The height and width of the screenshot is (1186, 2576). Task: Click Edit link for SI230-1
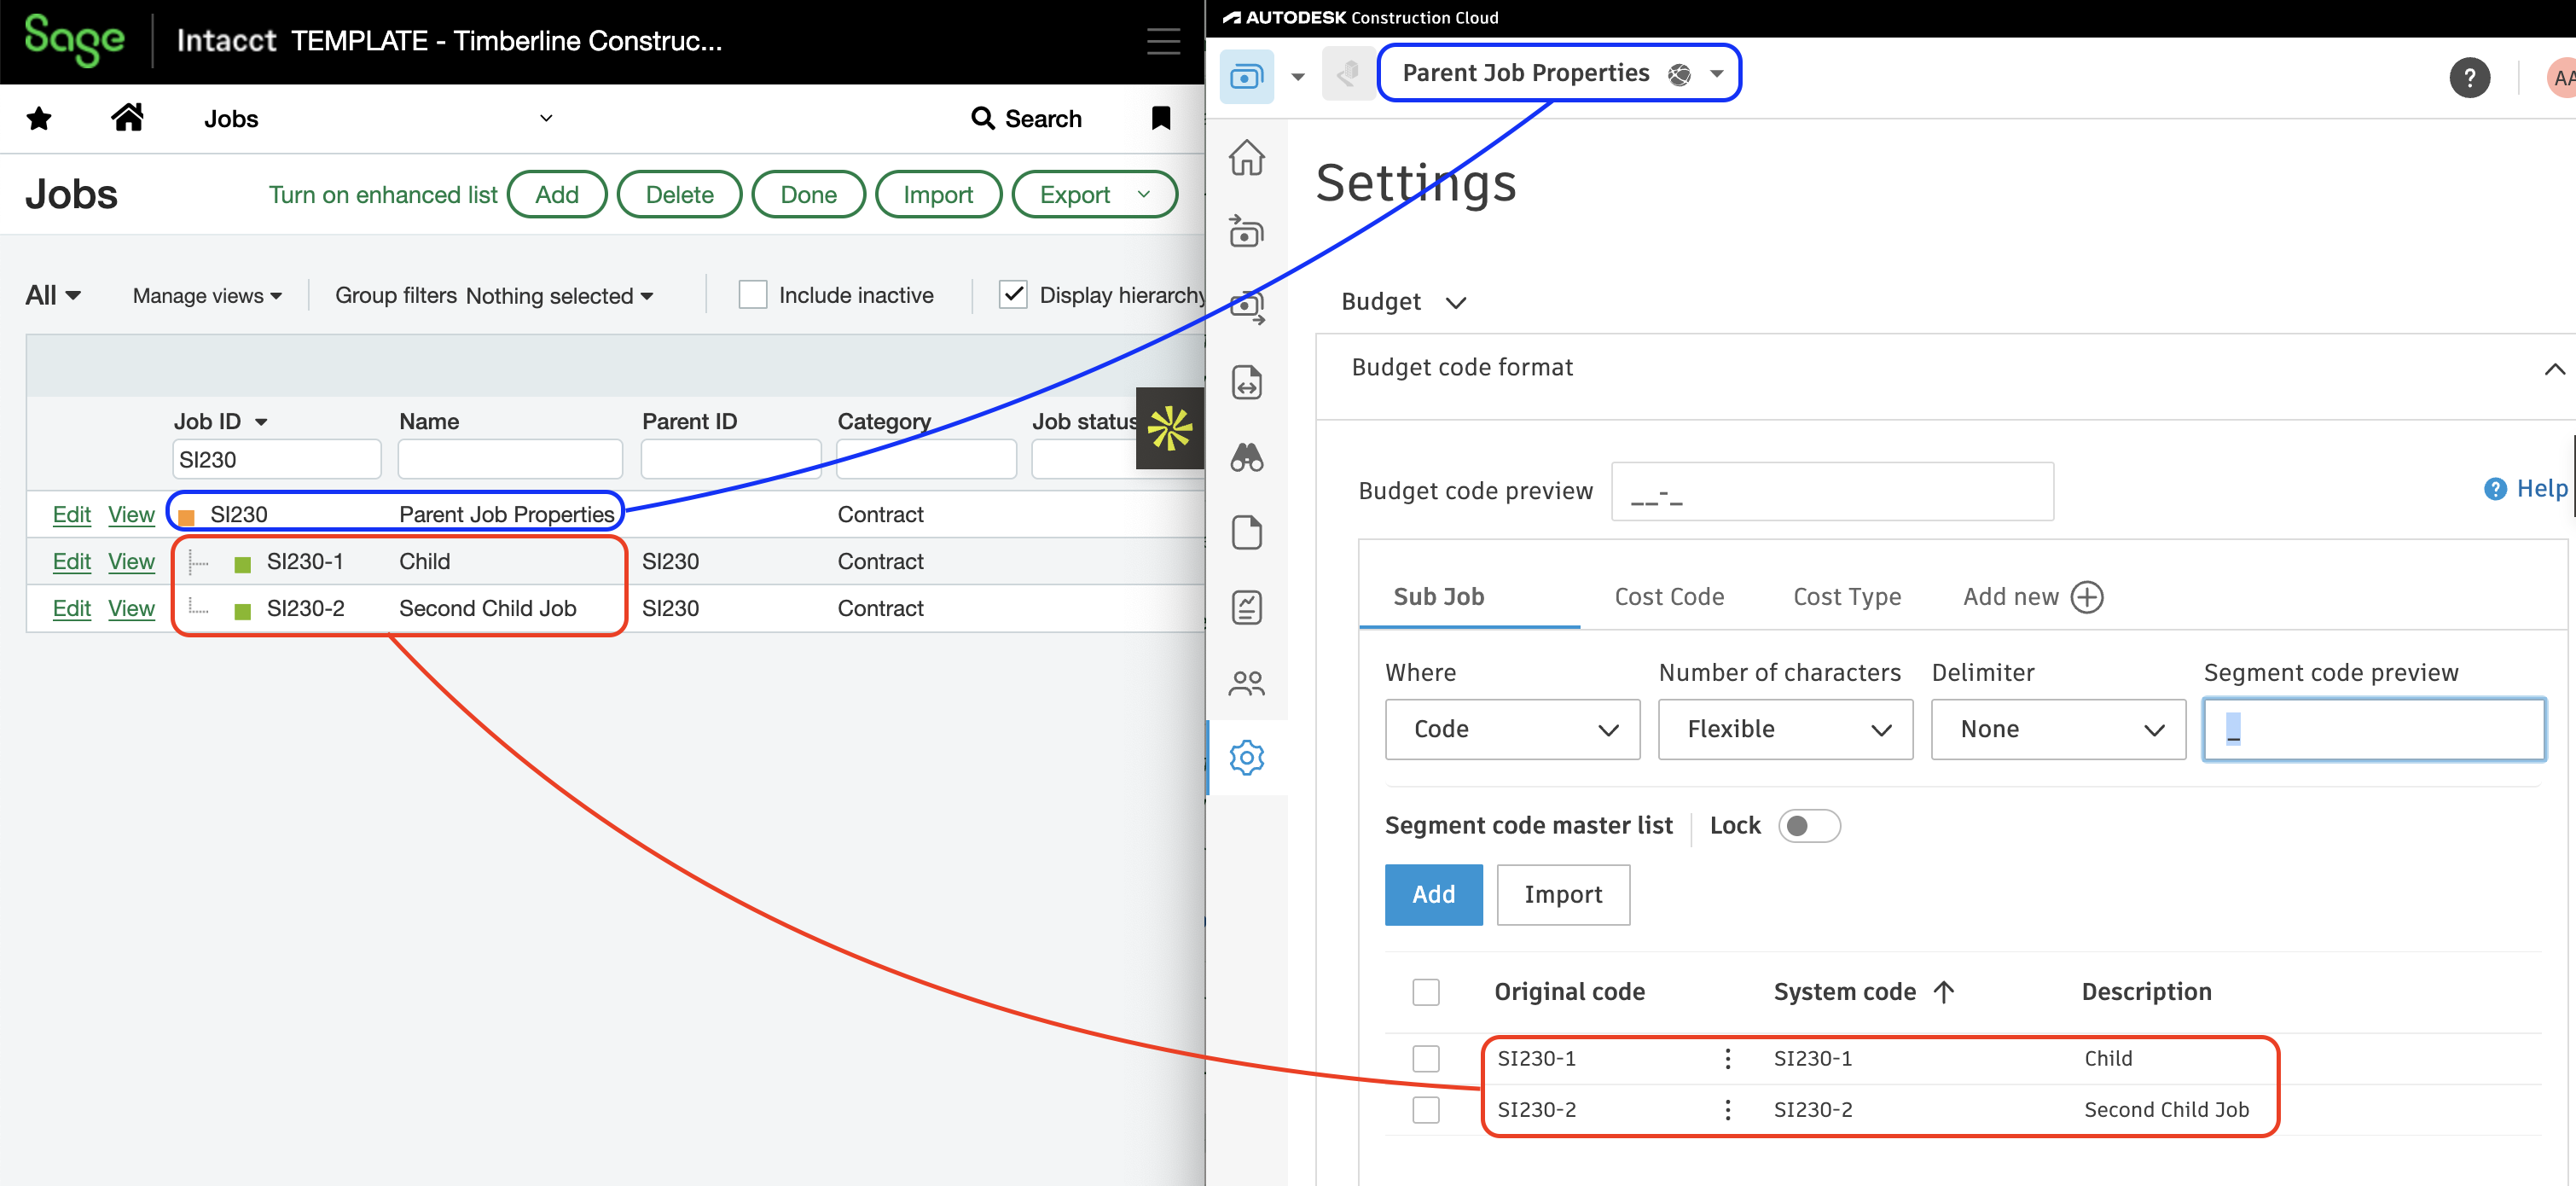coord(71,562)
